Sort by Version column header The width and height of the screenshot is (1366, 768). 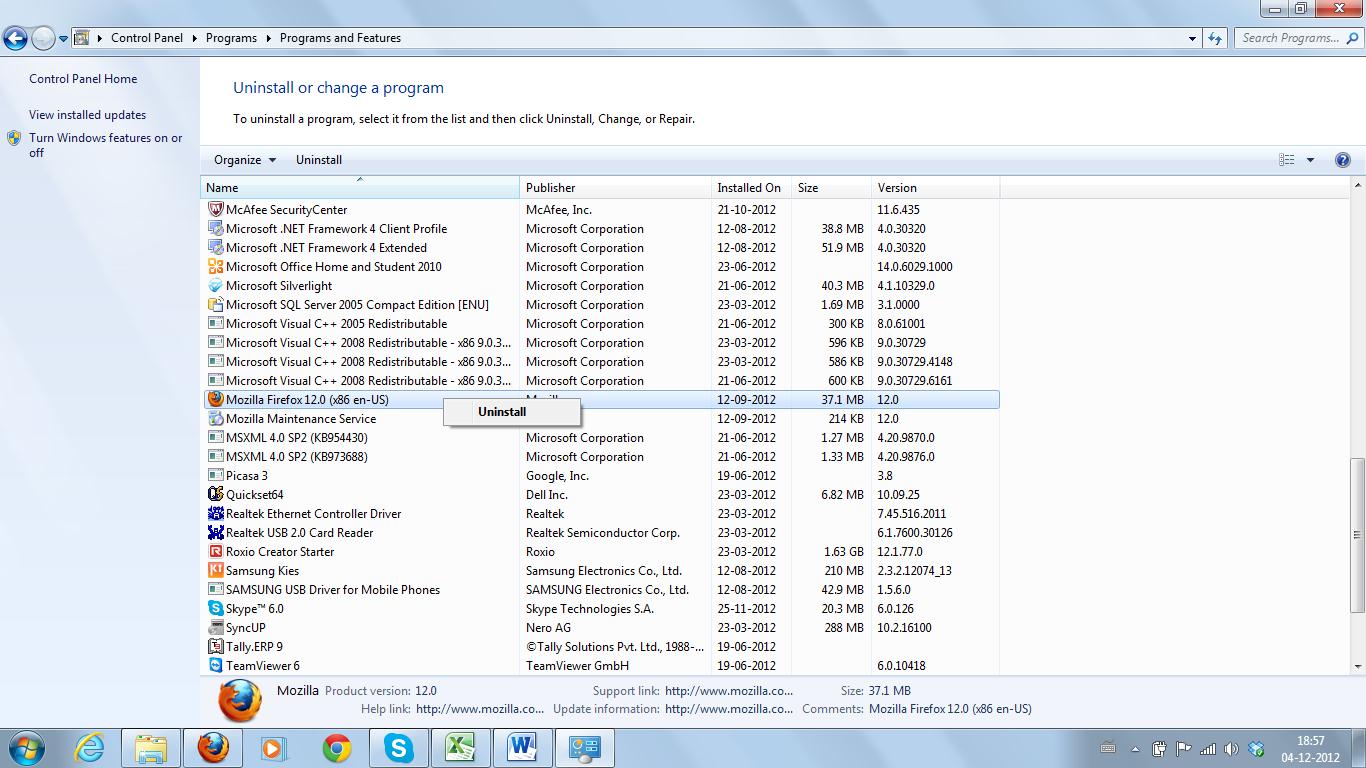click(x=935, y=188)
